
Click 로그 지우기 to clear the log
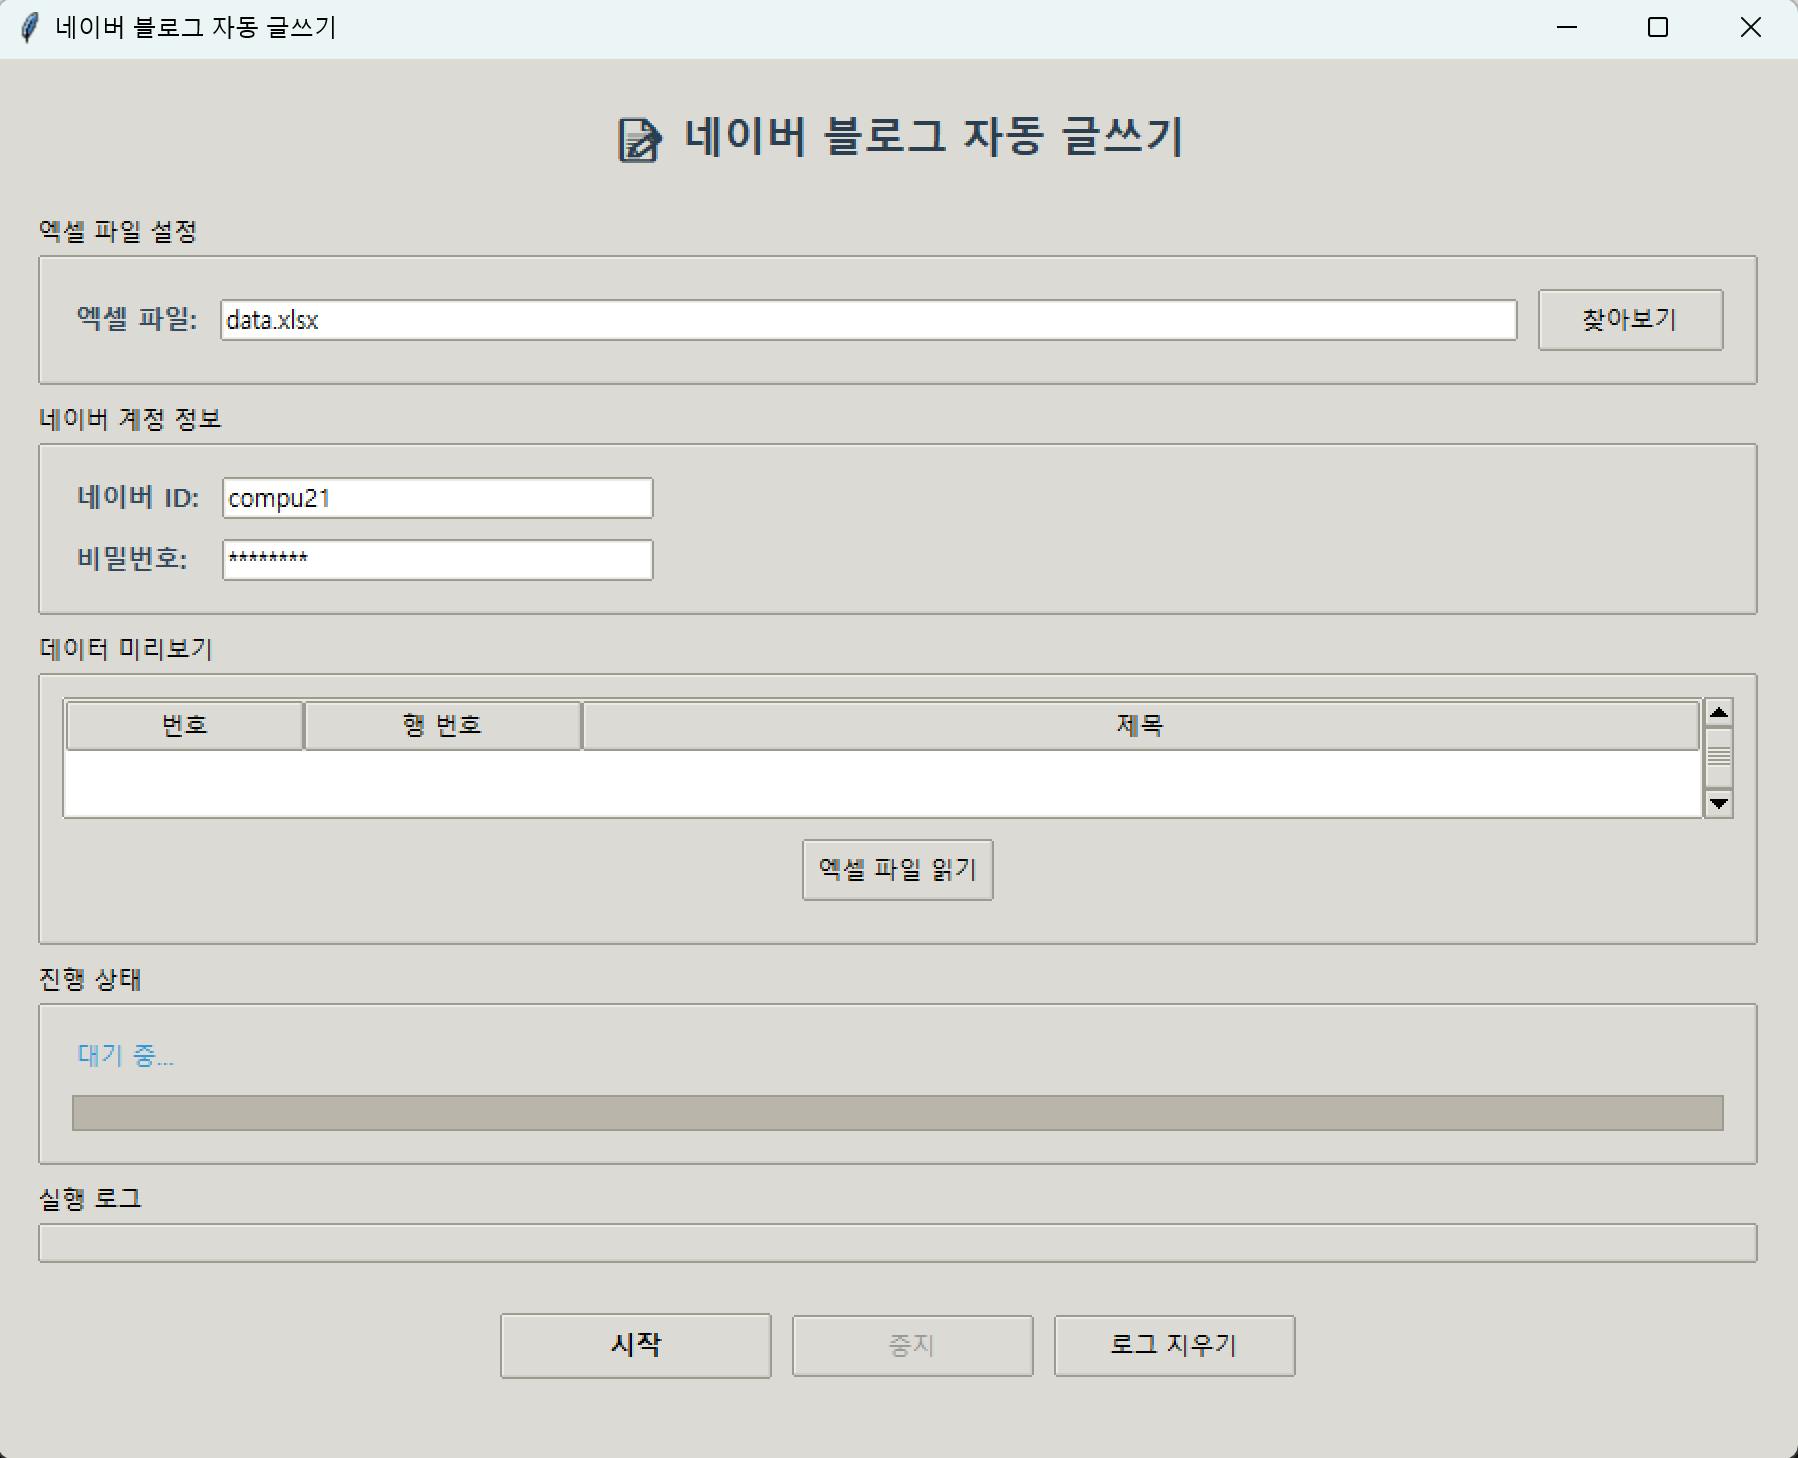pos(1174,1345)
